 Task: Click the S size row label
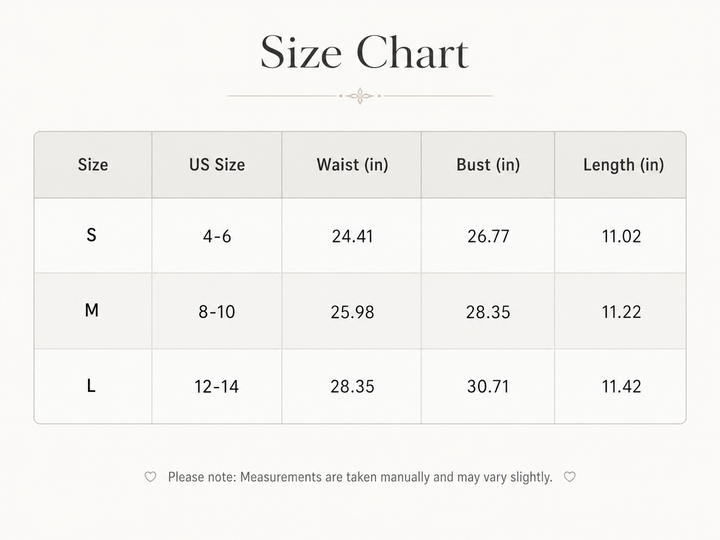[91, 235]
